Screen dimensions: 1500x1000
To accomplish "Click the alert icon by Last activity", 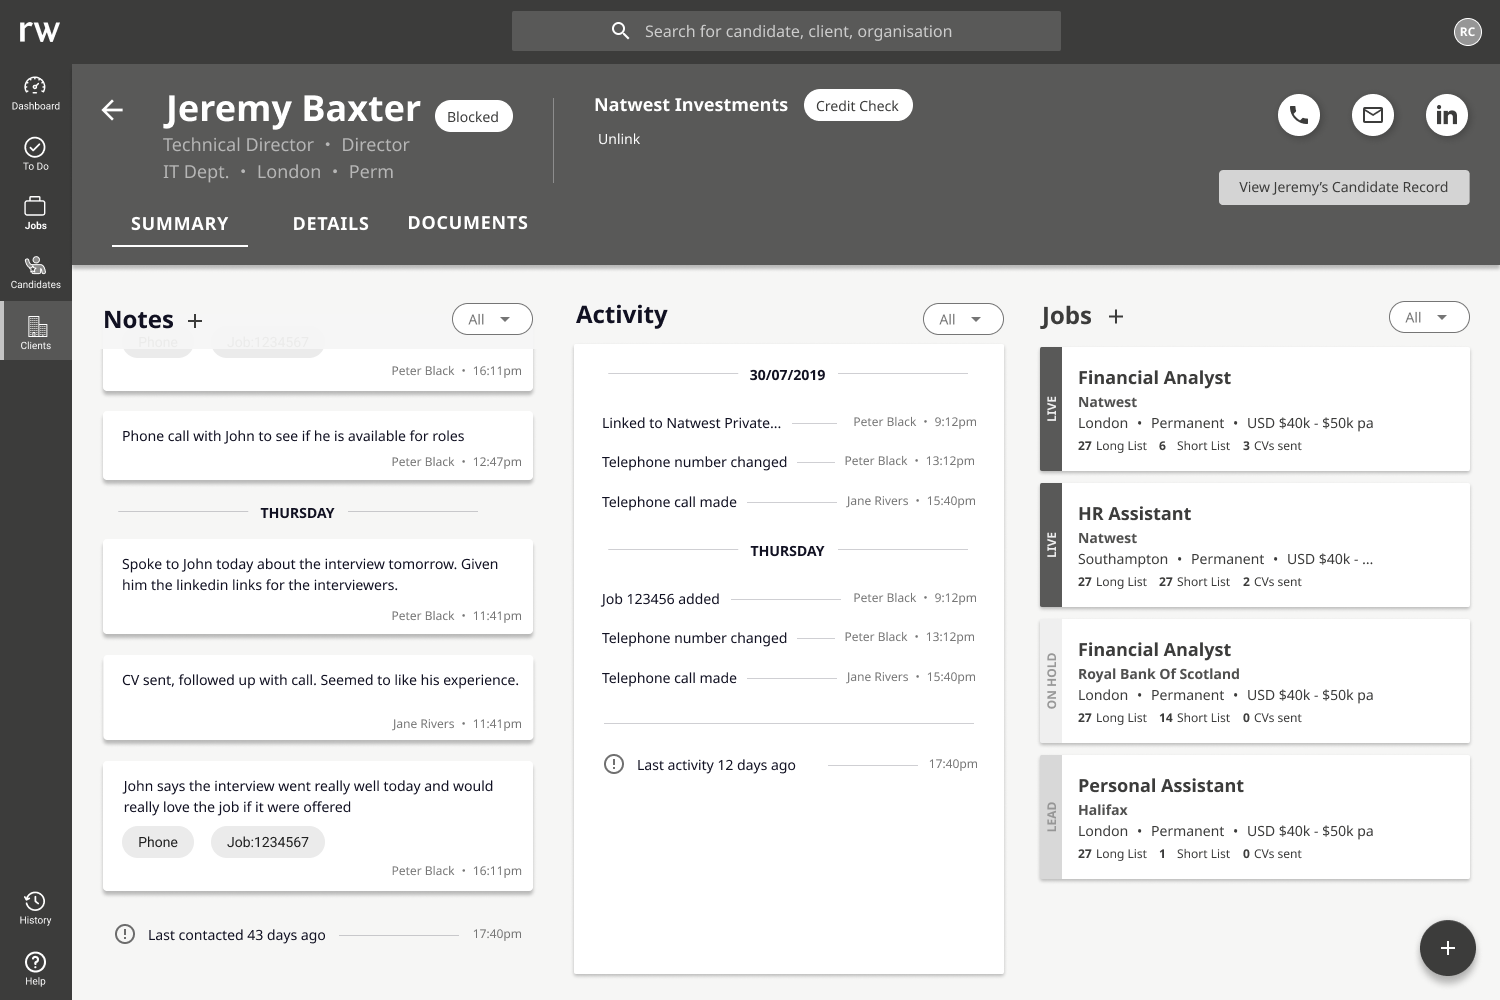I will coord(614,764).
